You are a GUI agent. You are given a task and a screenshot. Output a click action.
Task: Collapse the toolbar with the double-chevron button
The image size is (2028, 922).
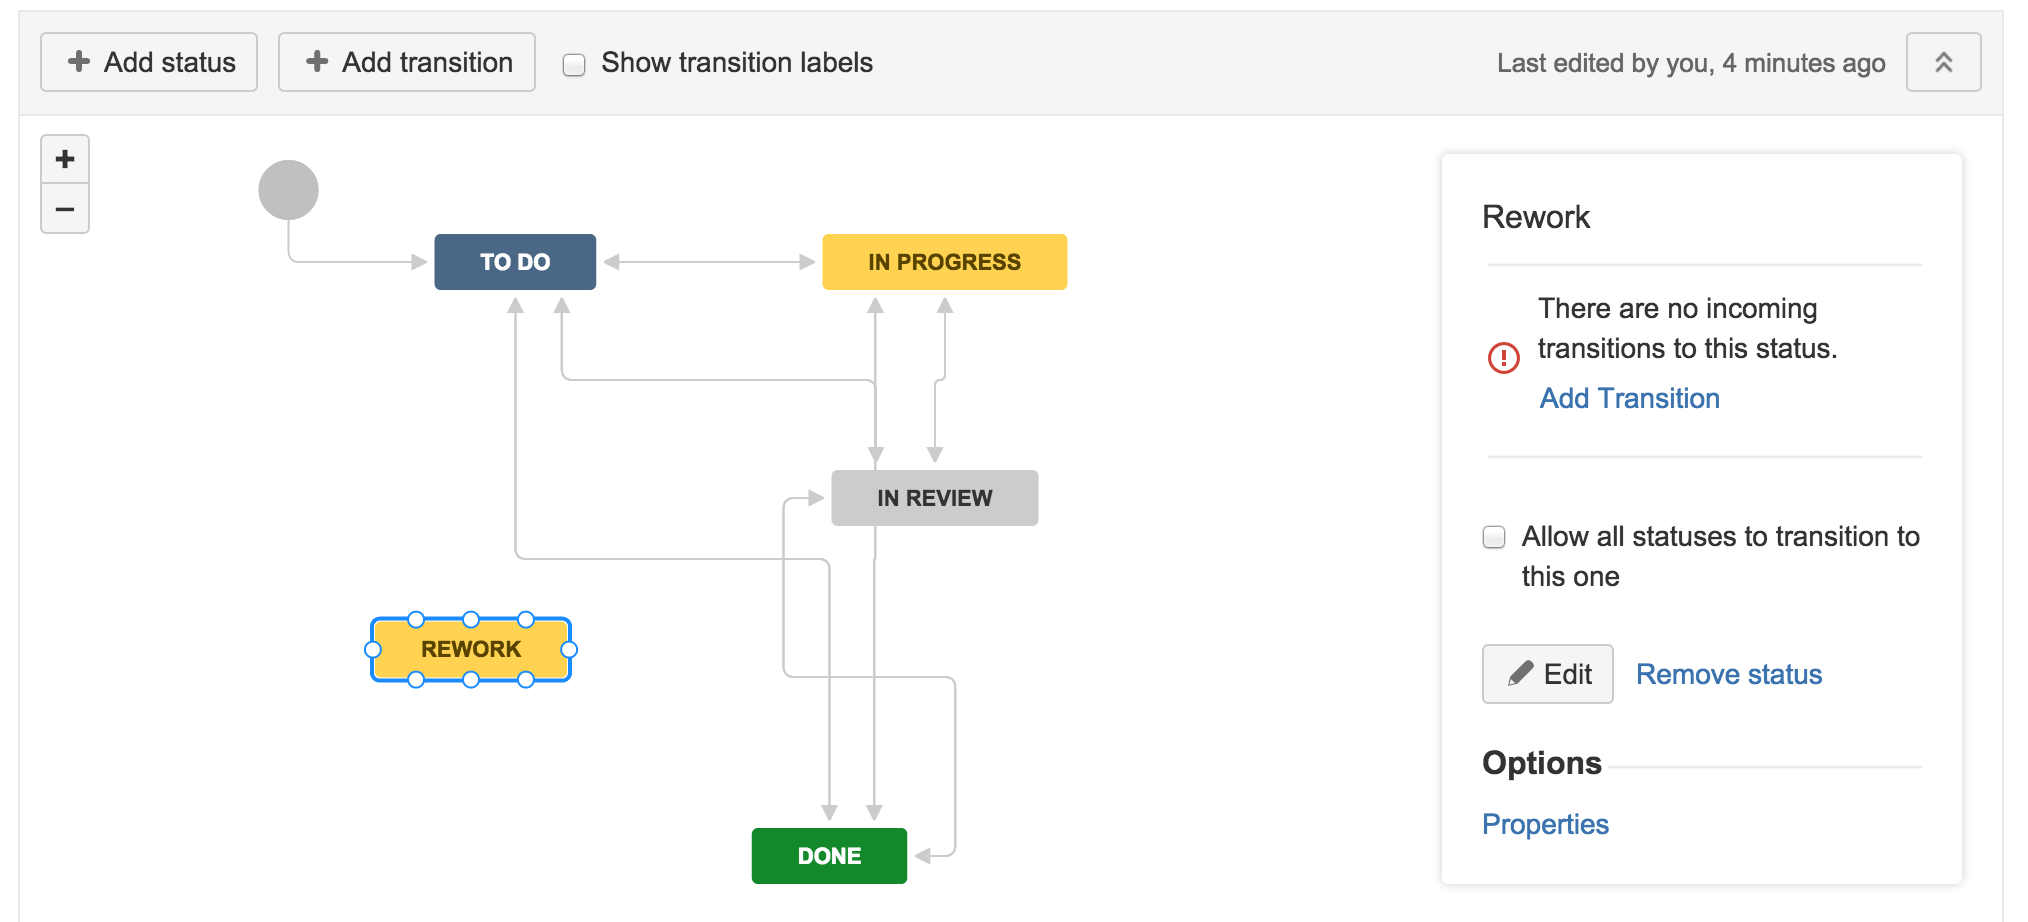(x=1943, y=62)
